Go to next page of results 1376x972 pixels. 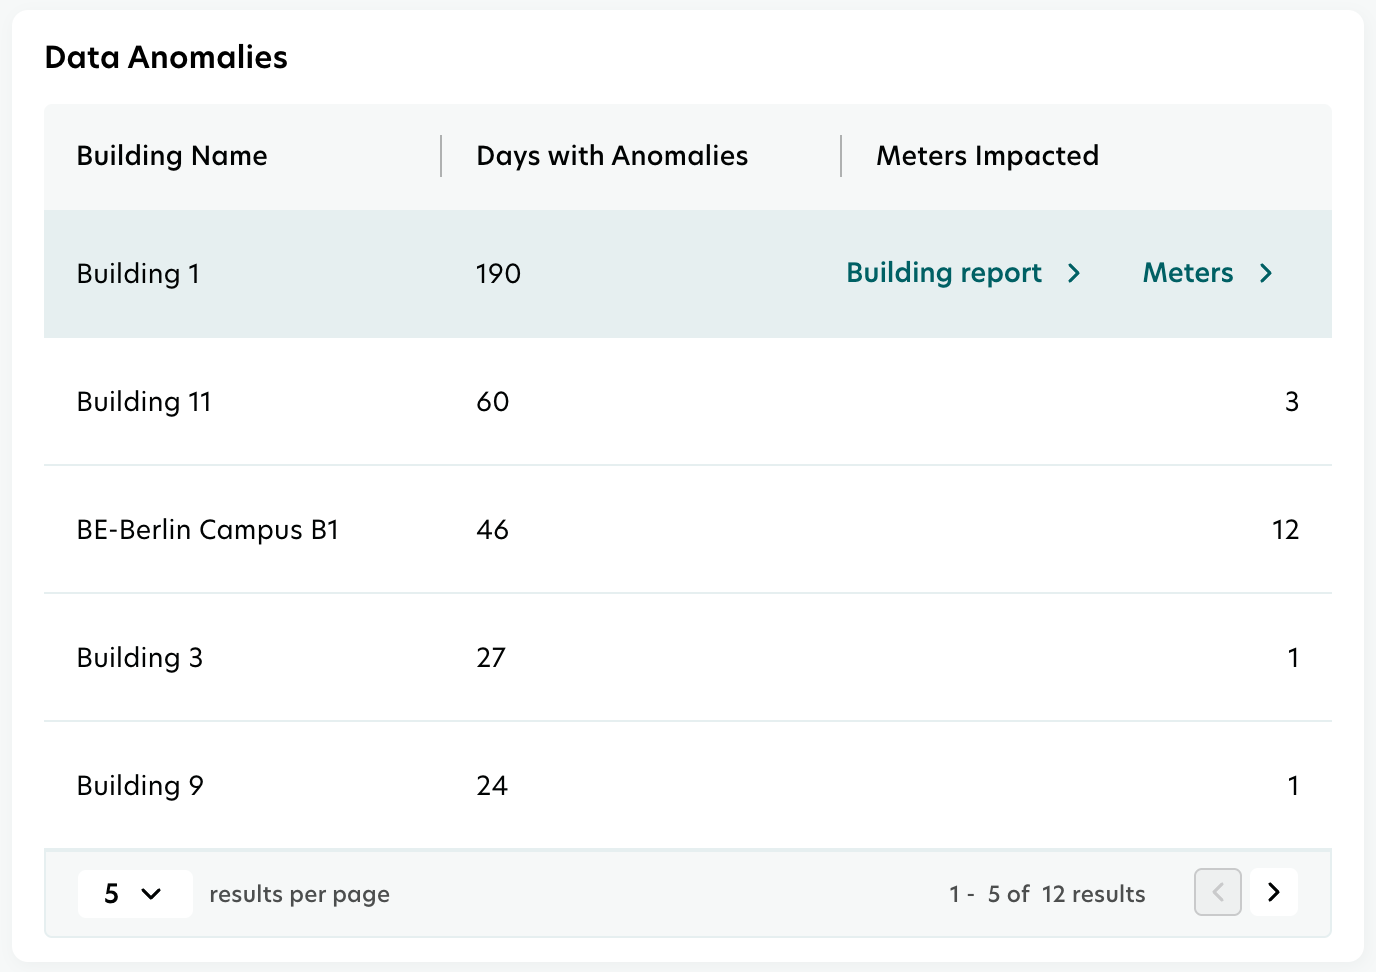tap(1273, 892)
